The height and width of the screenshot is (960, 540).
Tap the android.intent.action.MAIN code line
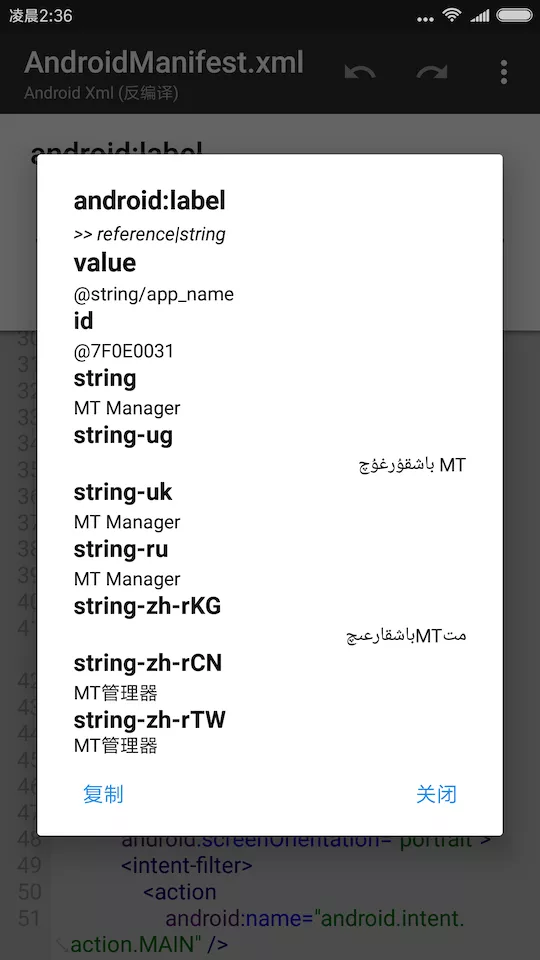(267, 931)
